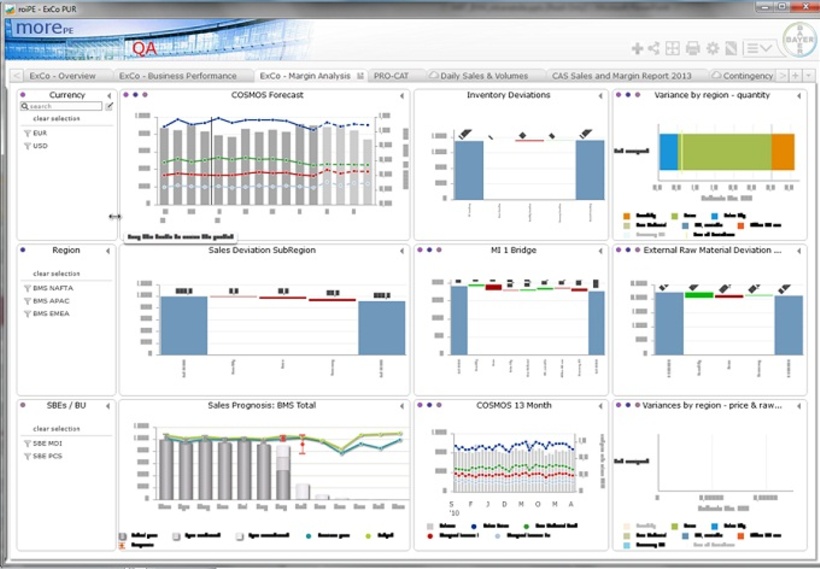Click the roiPE app icon in title bar
Image resolution: width=820 pixels, height=569 pixels.
coord(9,9)
